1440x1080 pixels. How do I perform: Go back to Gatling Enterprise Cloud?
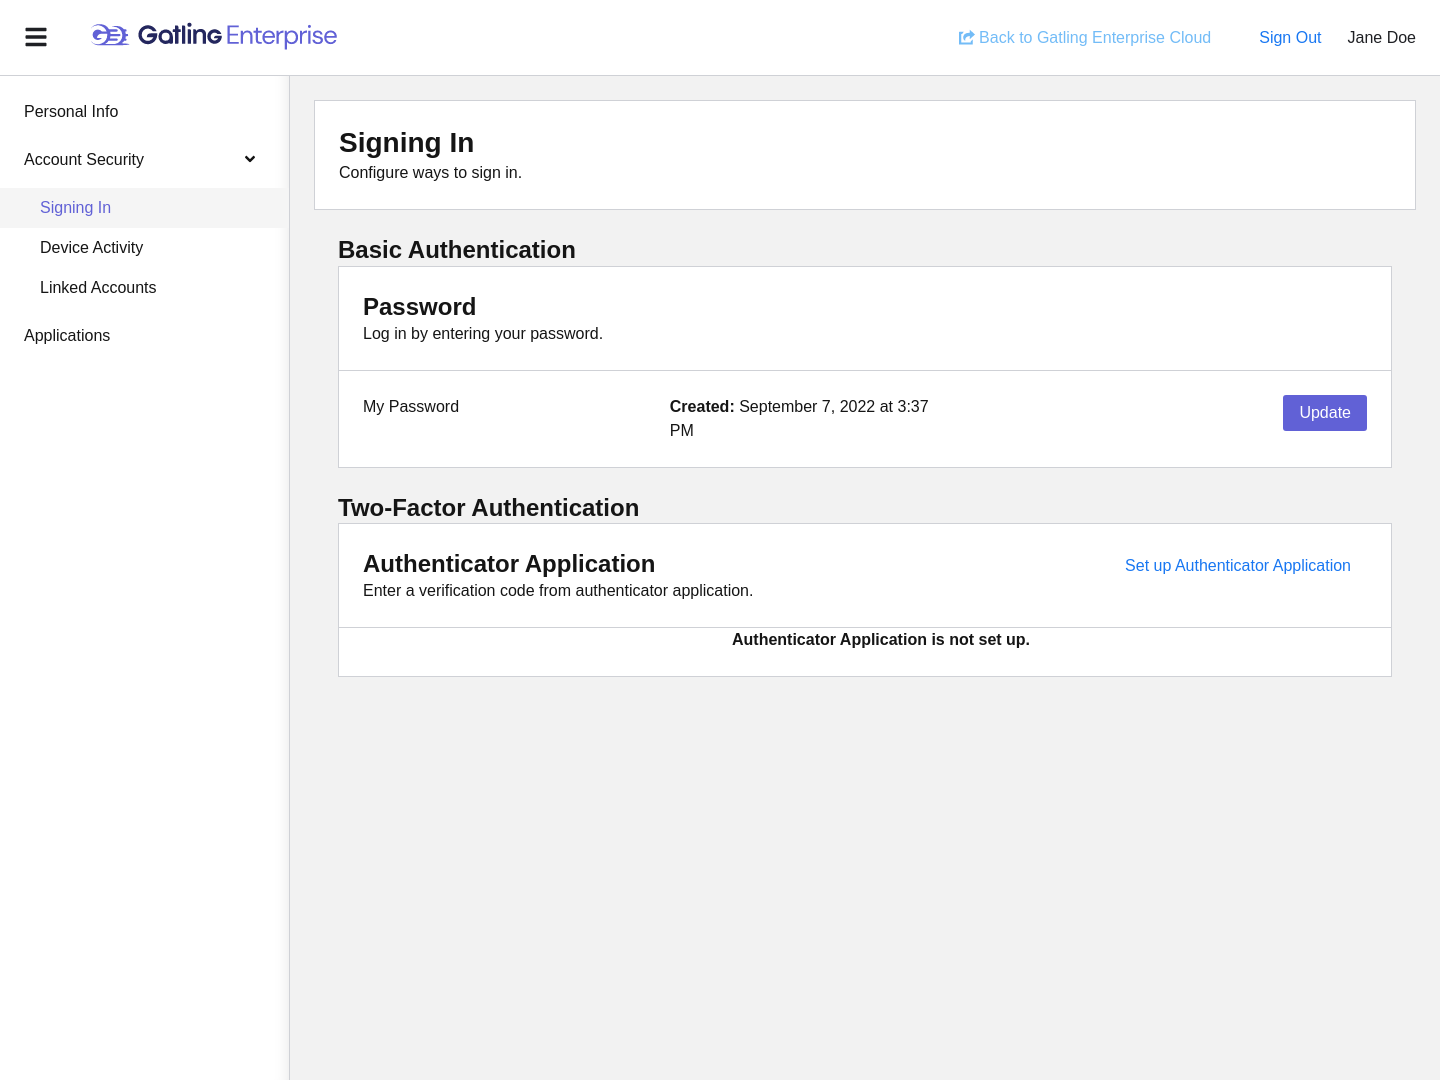(1094, 38)
